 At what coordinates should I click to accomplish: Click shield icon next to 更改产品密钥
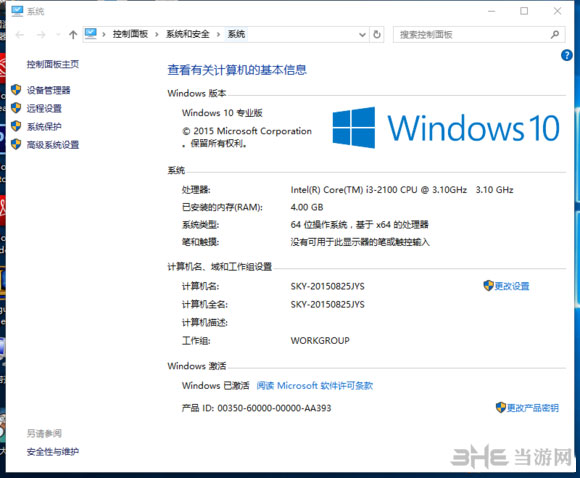pos(501,407)
